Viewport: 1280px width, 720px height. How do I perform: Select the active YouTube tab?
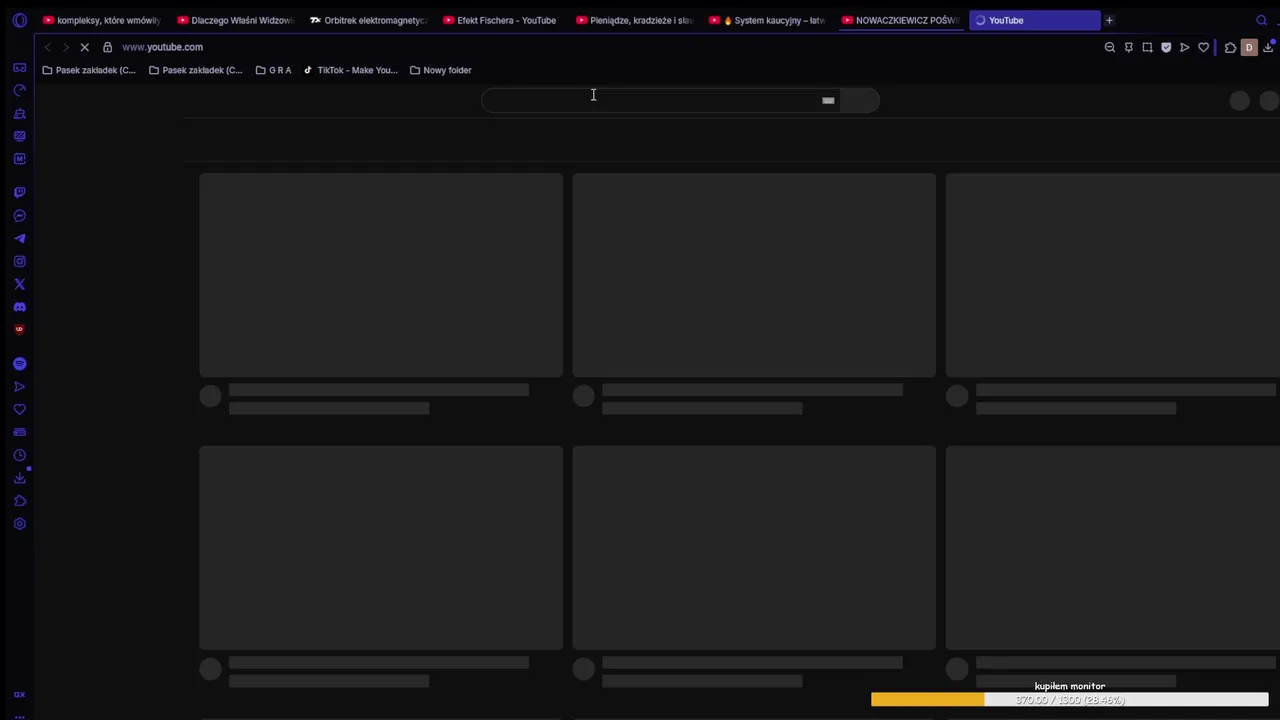click(1034, 20)
